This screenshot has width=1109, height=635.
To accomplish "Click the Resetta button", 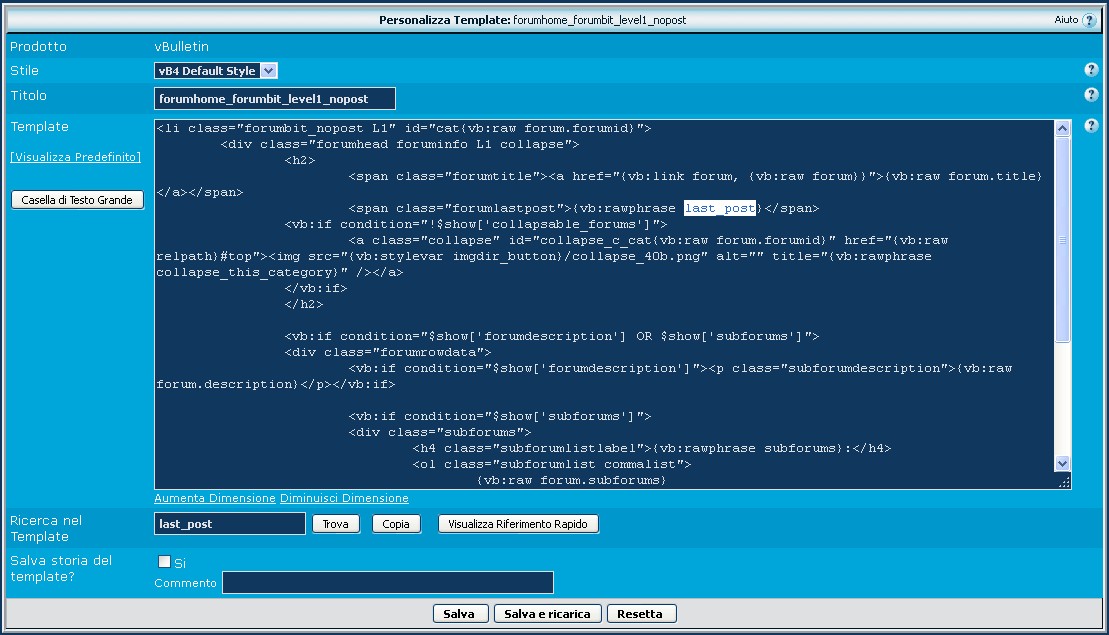I will point(640,614).
